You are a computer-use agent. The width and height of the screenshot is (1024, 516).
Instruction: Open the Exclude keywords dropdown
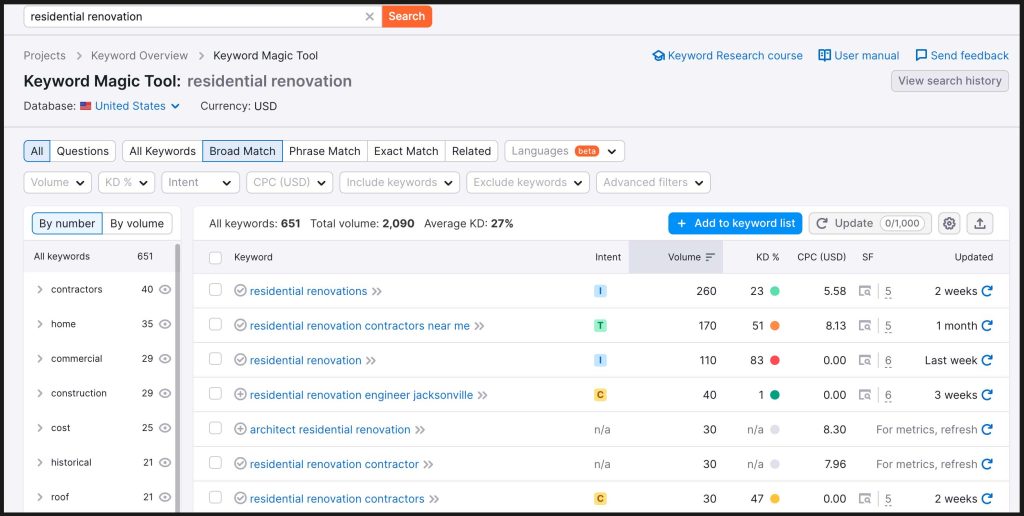click(528, 183)
